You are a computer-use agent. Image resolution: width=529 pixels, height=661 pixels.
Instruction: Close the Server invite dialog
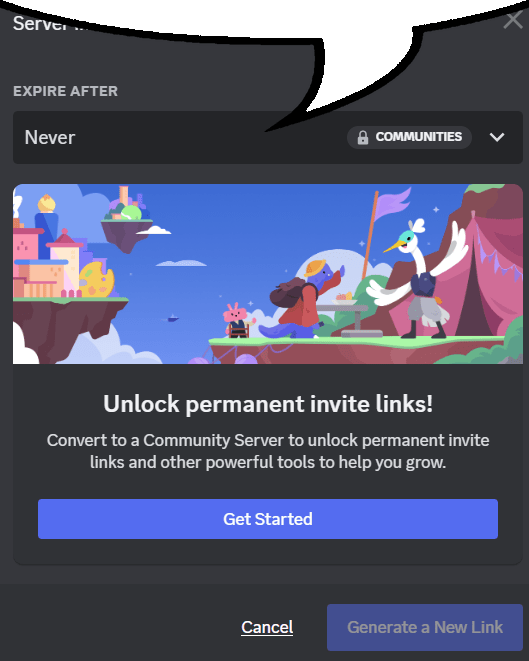click(x=513, y=20)
